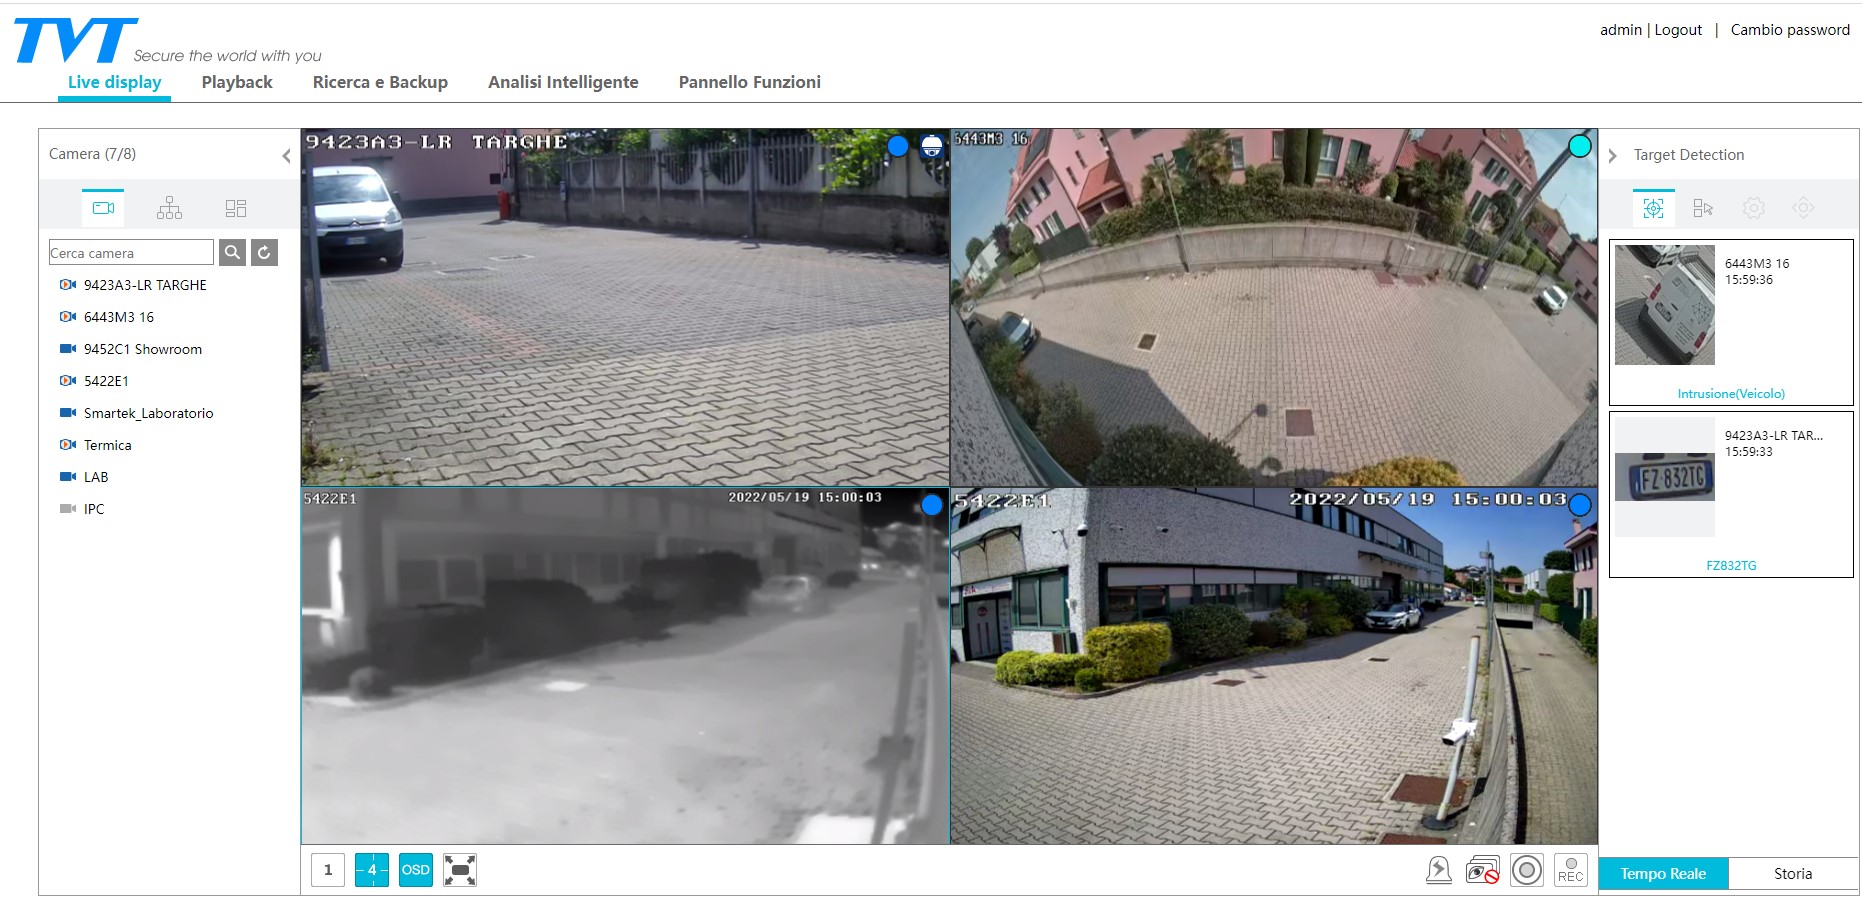
Task: Focus the Cerca camera search field
Action: pos(131,252)
